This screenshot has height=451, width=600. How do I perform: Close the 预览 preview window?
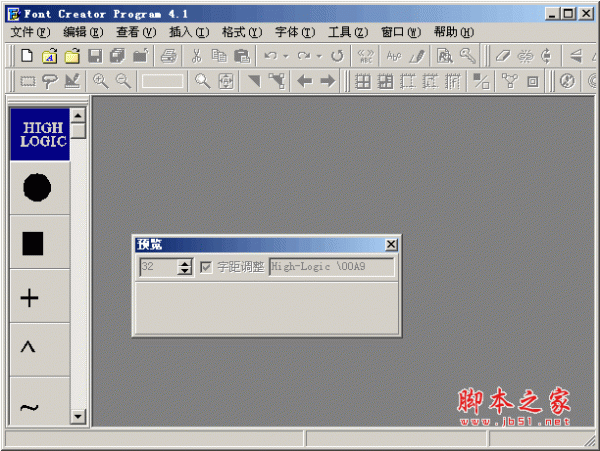[391, 244]
